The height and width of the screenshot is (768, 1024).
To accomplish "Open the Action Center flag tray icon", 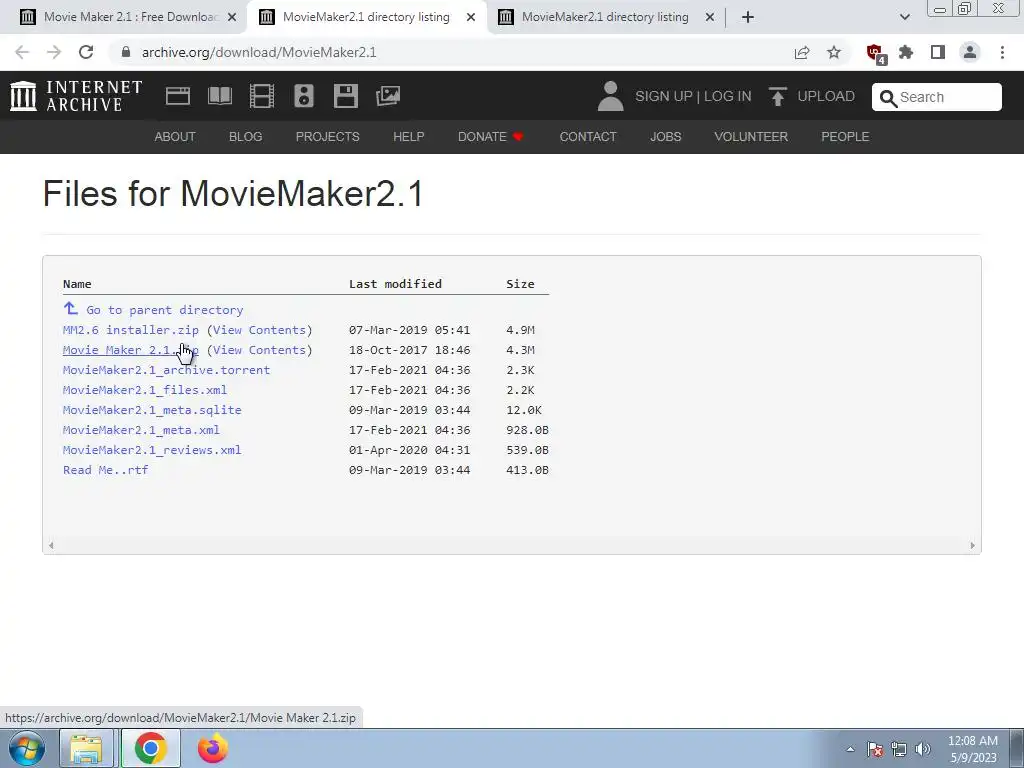I will pos(875,749).
